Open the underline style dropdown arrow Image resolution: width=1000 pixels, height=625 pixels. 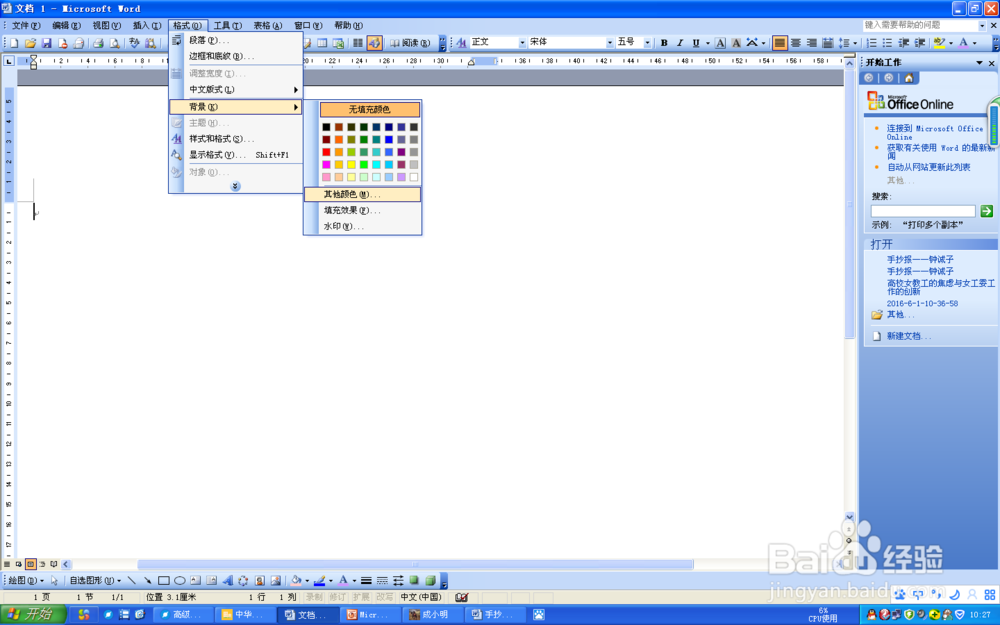[x=707, y=43]
